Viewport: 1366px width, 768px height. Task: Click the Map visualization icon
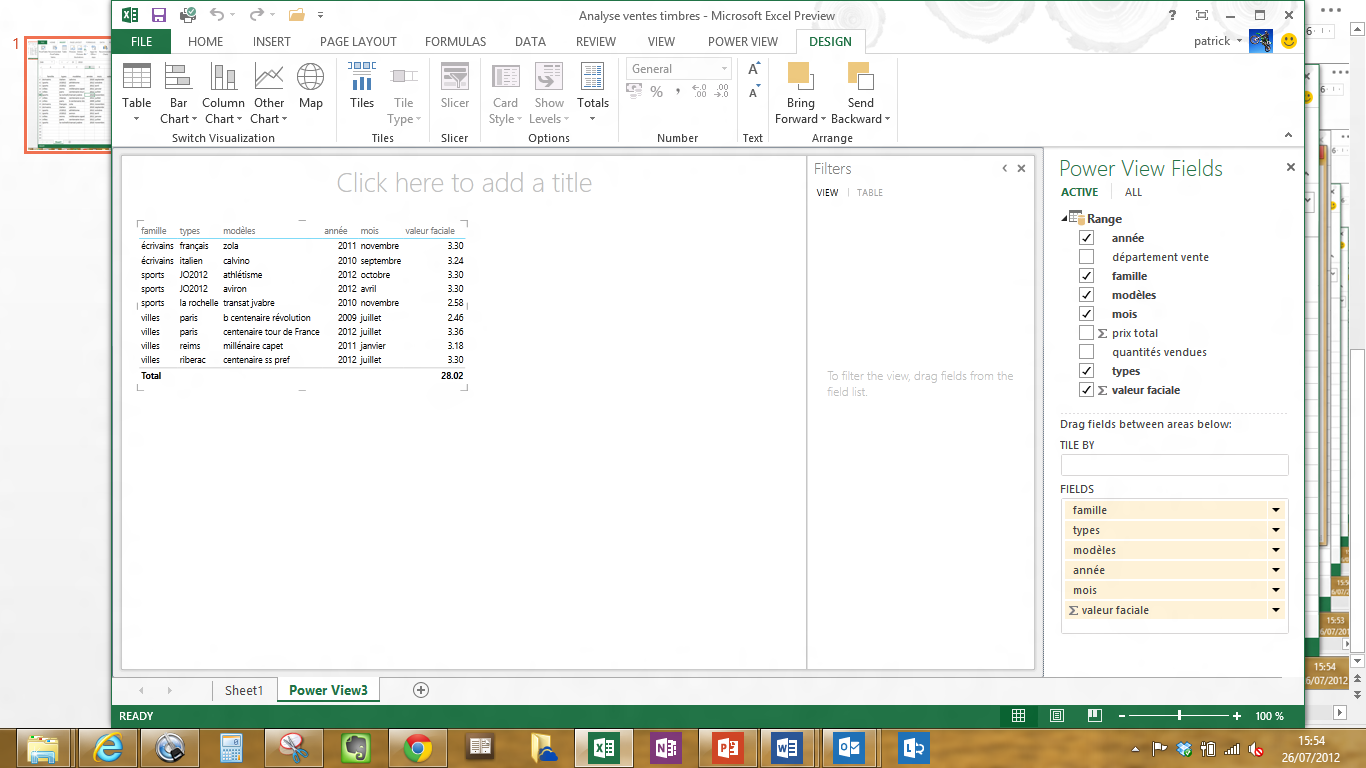pyautogui.click(x=311, y=77)
